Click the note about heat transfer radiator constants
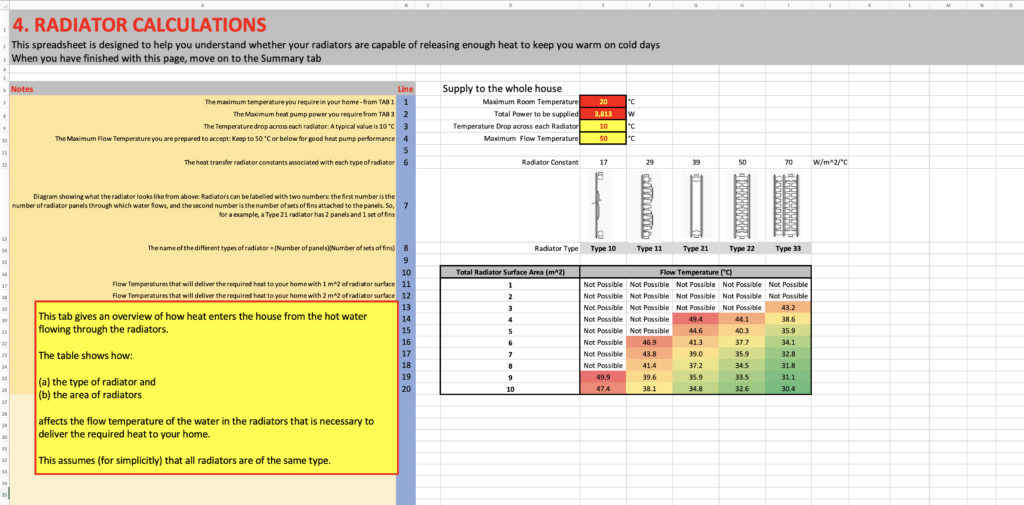The image size is (1024, 505). tap(289, 162)
